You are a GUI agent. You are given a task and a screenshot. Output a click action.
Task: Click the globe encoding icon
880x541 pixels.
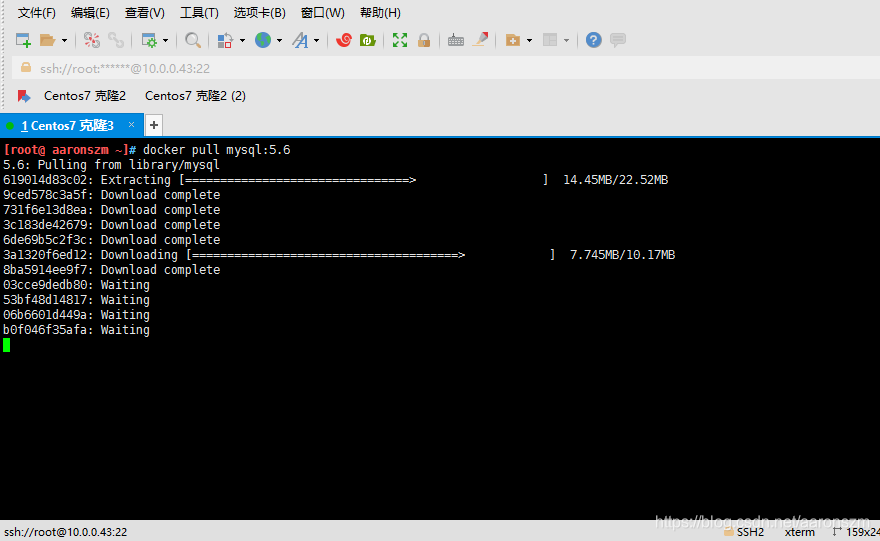coord(263,40)
